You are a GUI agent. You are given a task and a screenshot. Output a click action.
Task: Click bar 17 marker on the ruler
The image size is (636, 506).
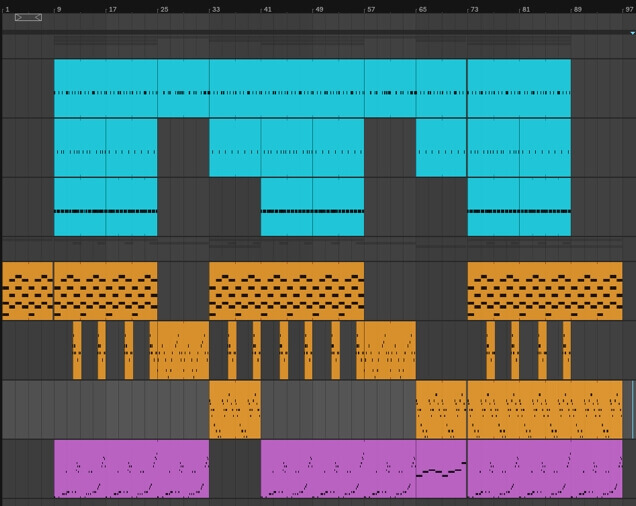tap(112, 9)
